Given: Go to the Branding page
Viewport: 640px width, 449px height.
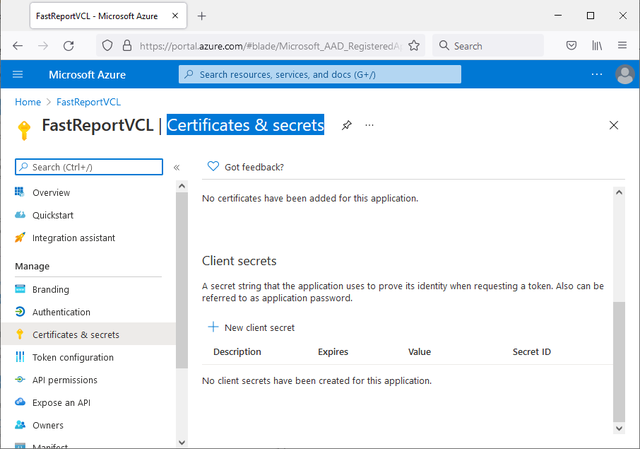Looking at the screenshot, I should [x=51, y=289].
